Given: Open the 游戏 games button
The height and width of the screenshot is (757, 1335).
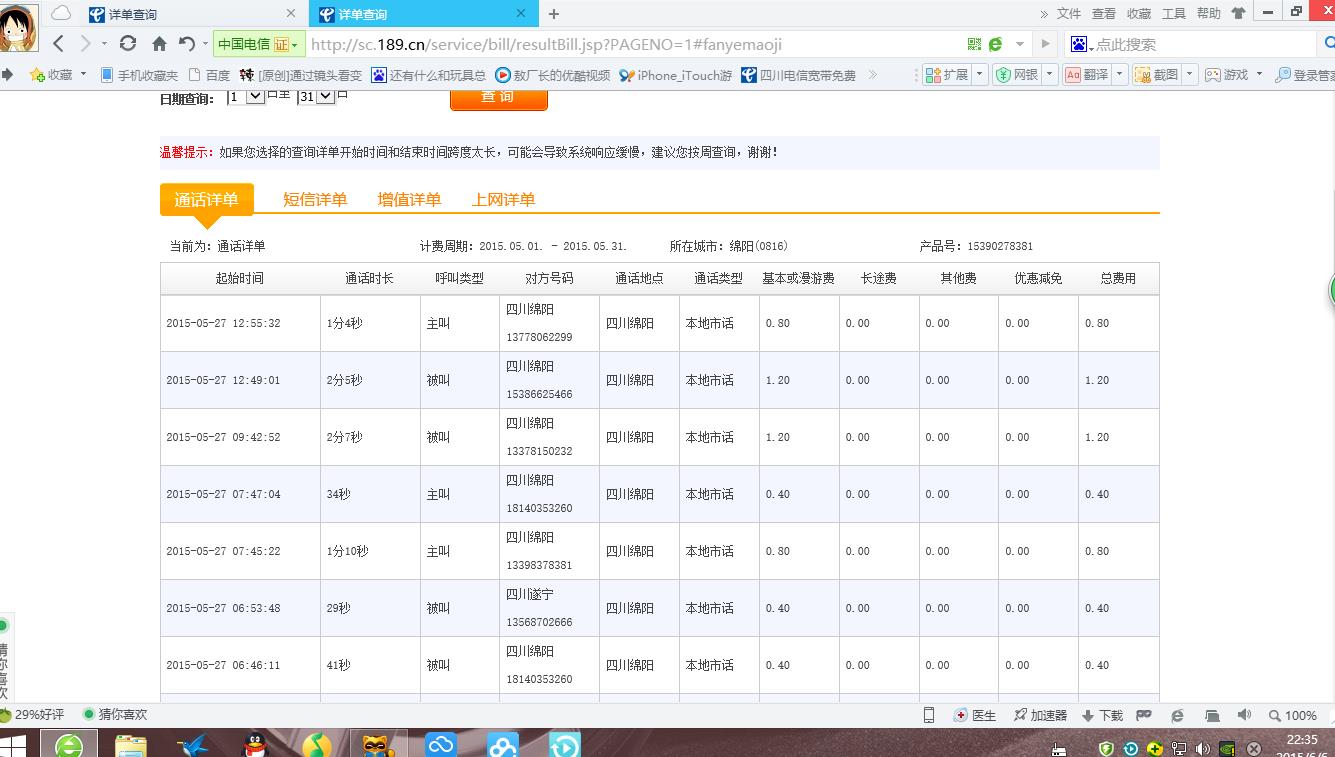Looking at the screenshot, I should 1227,75.
